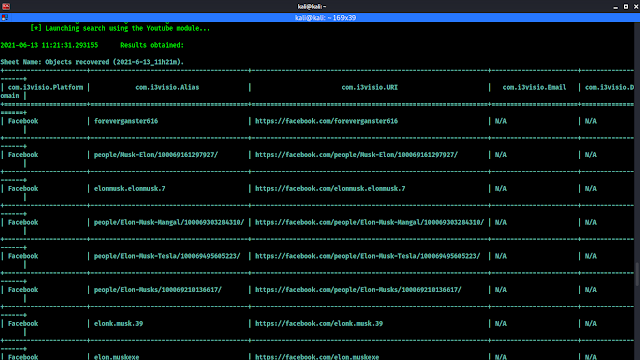
Task: Click Email N/A cell in Elon-Musks row
Action: click(501, 290)
